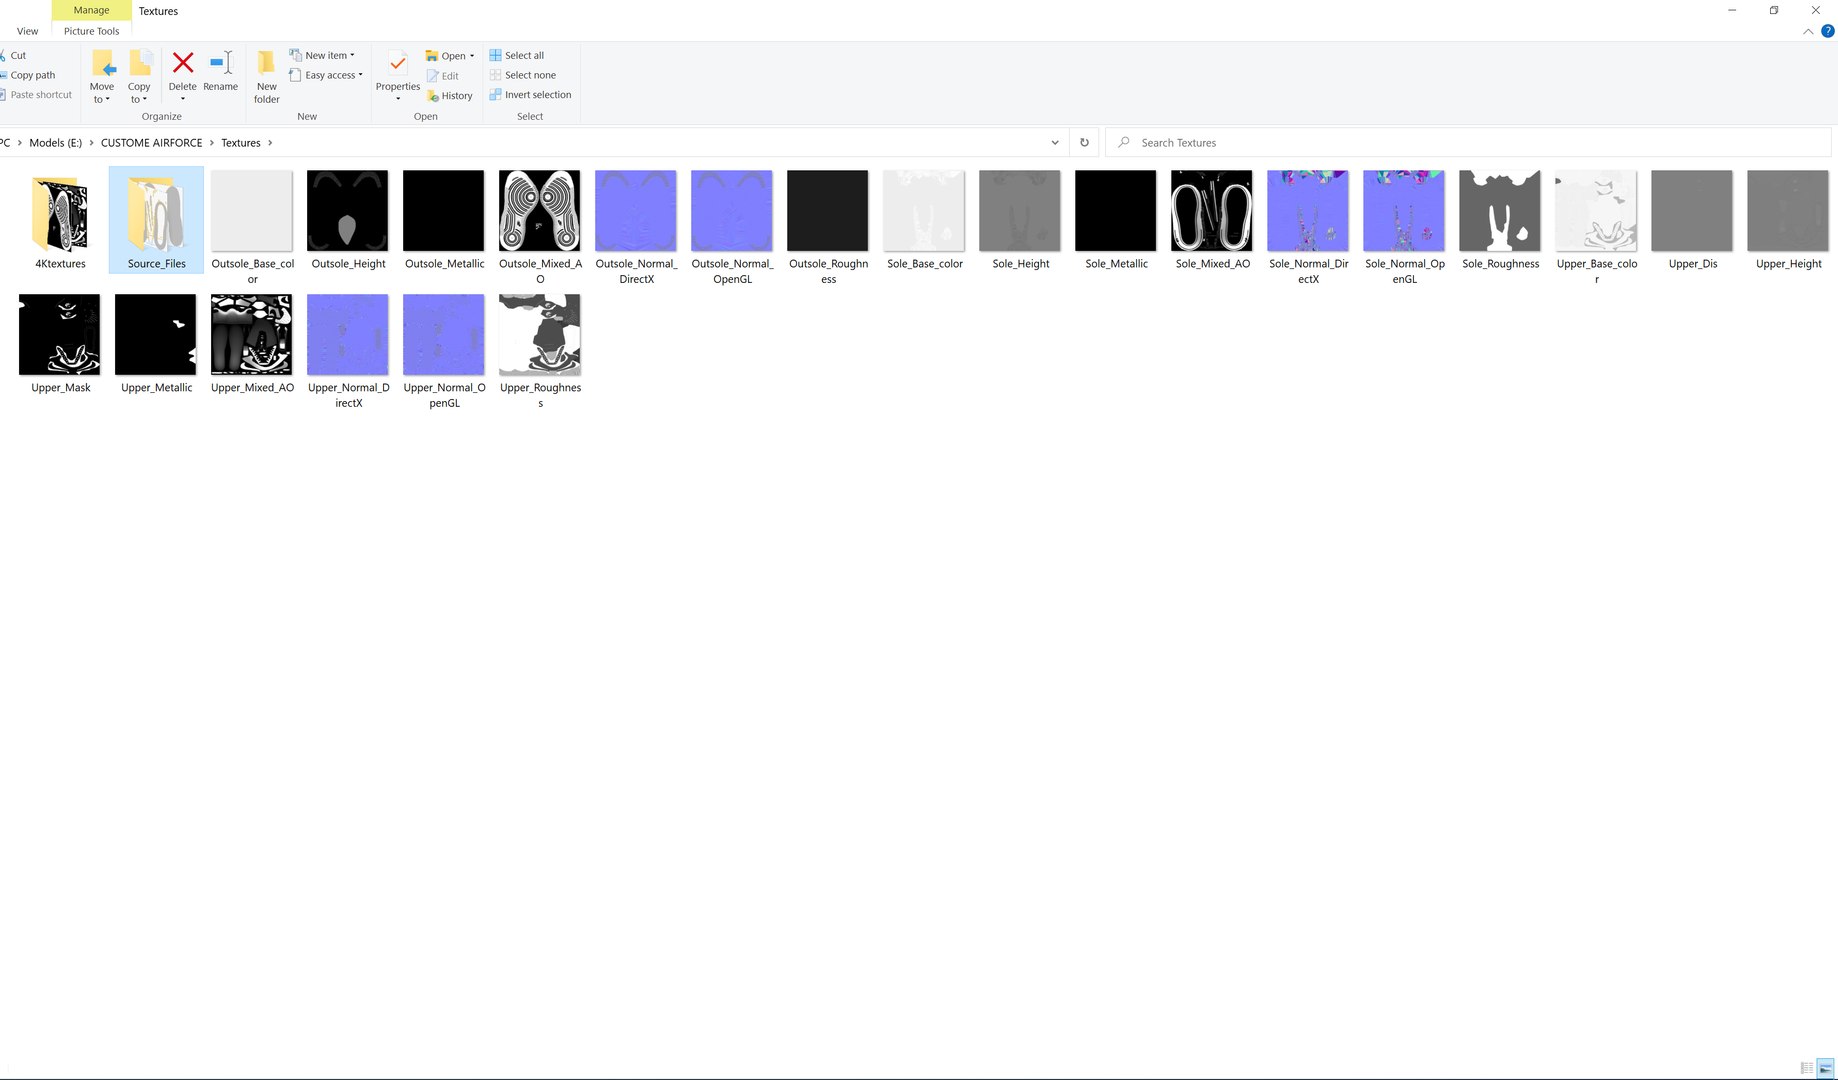Click Copy path
1838x1080 pixels.
pyautogui.click(x=28, y=75)
